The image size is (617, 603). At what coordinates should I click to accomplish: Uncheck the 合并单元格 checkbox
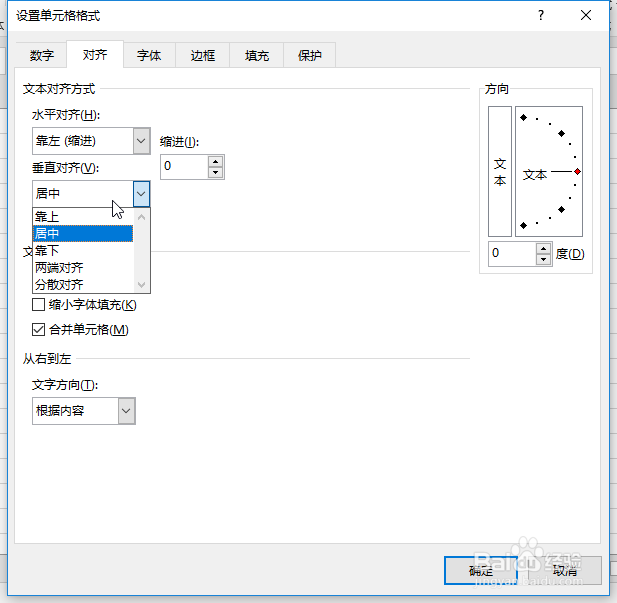38,329
